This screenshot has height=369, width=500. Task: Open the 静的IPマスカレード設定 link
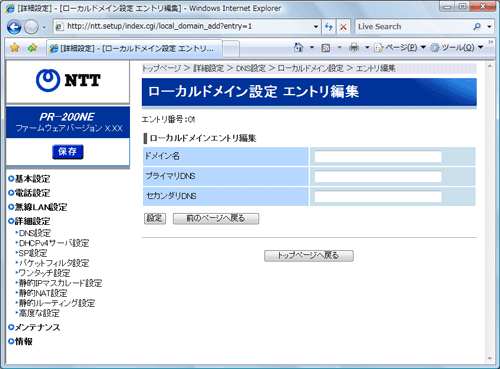point(59,283)
